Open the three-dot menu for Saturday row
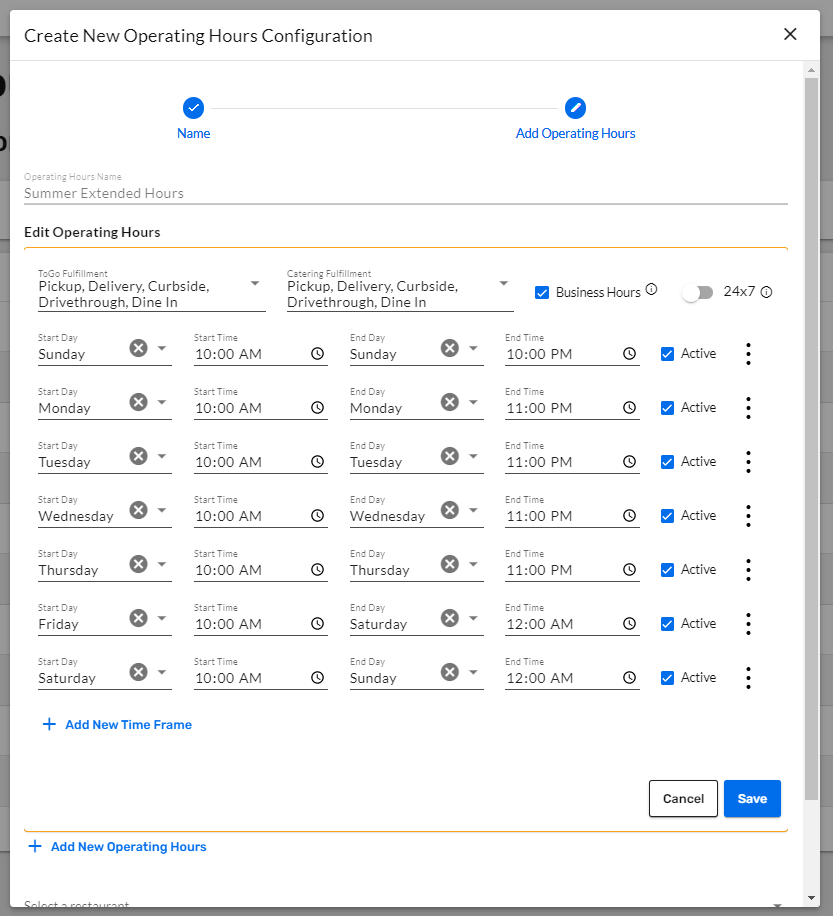Image resolution: width=833 pixels, height=916 pixels. [748, 678]
